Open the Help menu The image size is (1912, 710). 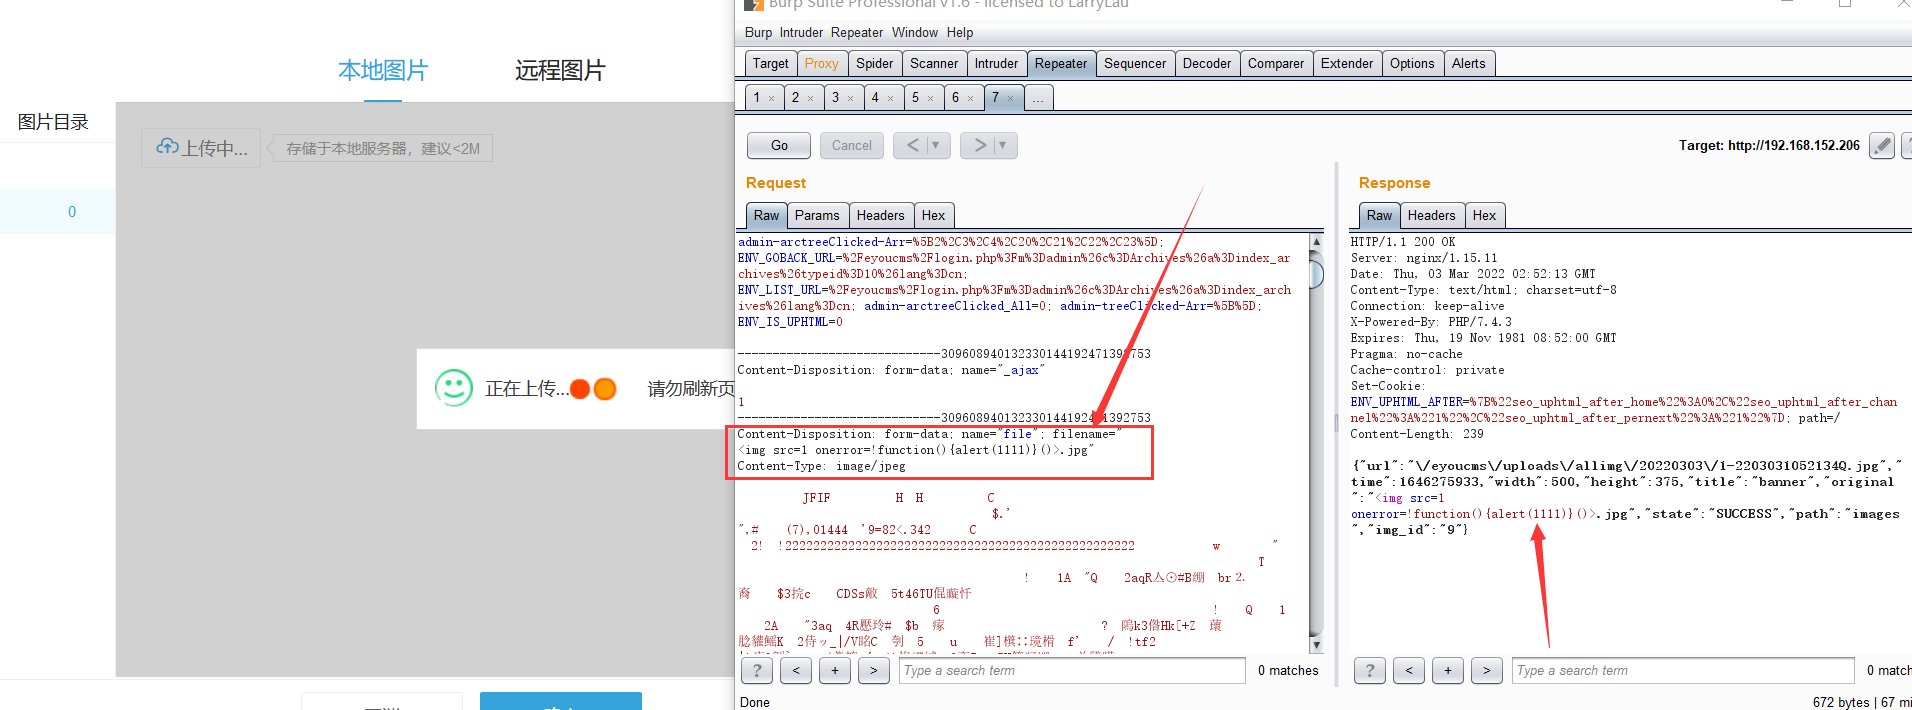coord(960,32)
